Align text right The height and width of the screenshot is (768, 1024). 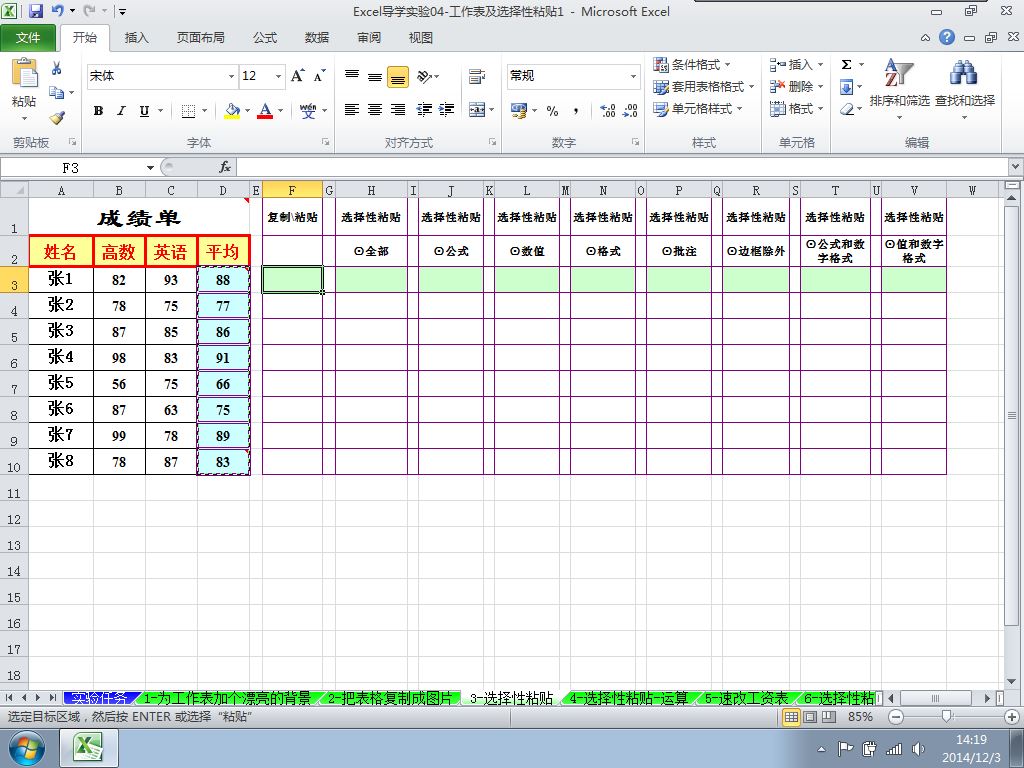tap(398, 110)
